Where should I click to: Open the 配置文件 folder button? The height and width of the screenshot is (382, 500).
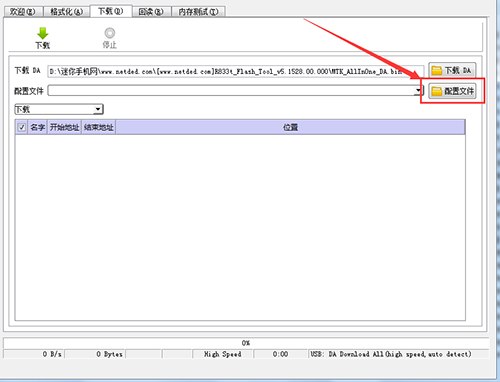452,91
